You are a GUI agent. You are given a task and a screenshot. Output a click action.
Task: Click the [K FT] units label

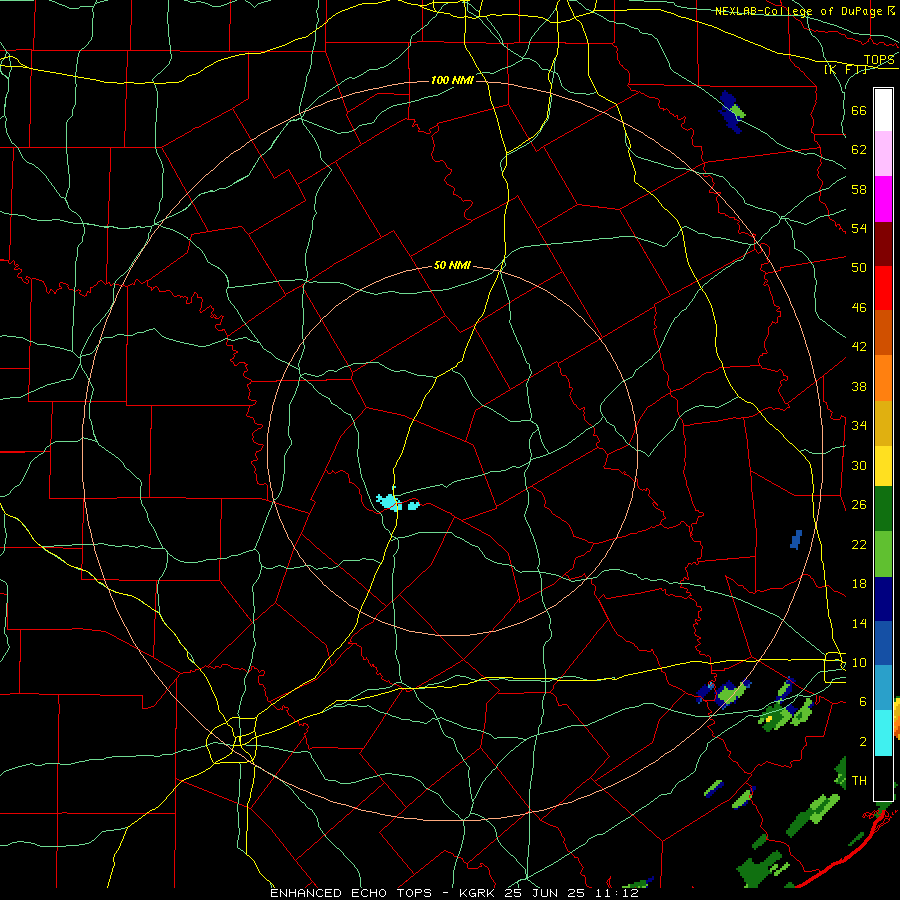coord(846,69)
